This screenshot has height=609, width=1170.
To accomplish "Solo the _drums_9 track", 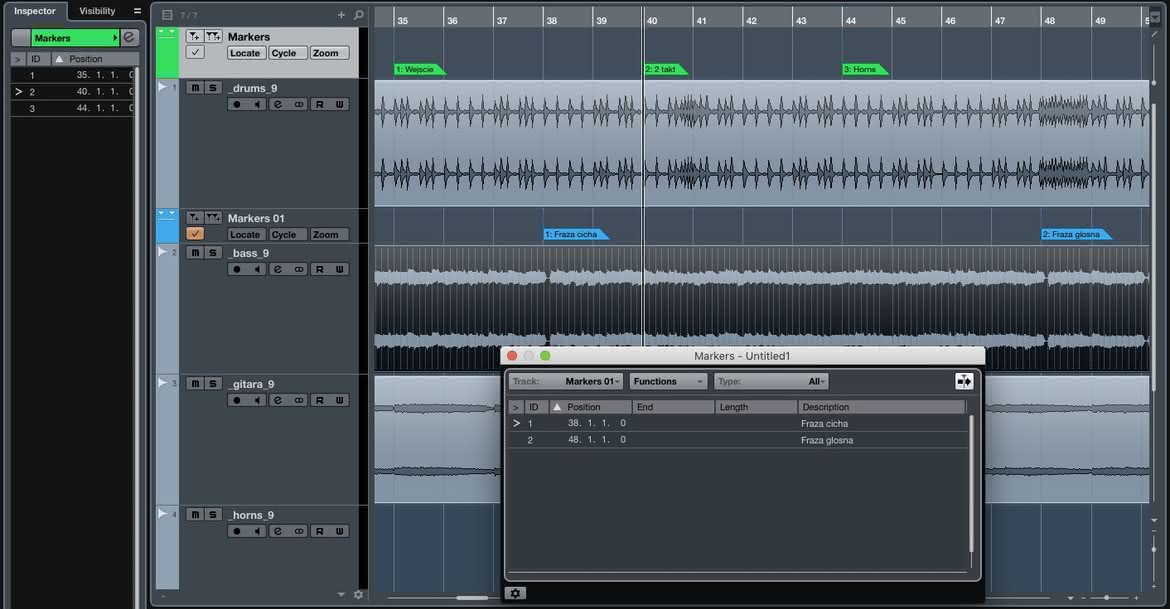I will [x=213, y=88].
